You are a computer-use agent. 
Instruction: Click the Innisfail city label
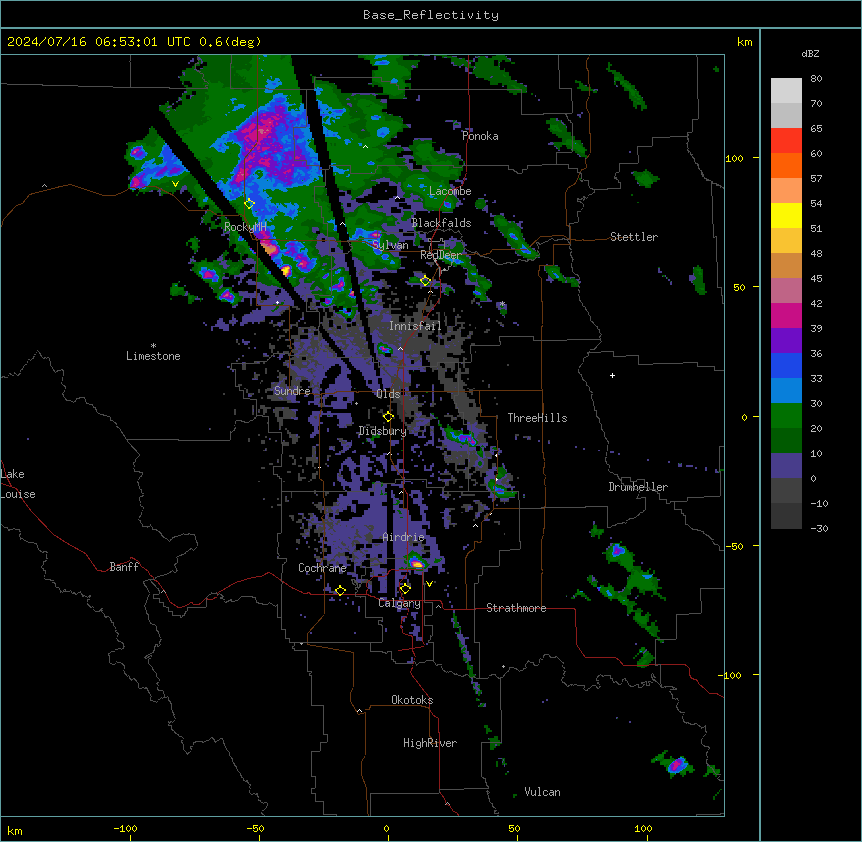(415, 326)
